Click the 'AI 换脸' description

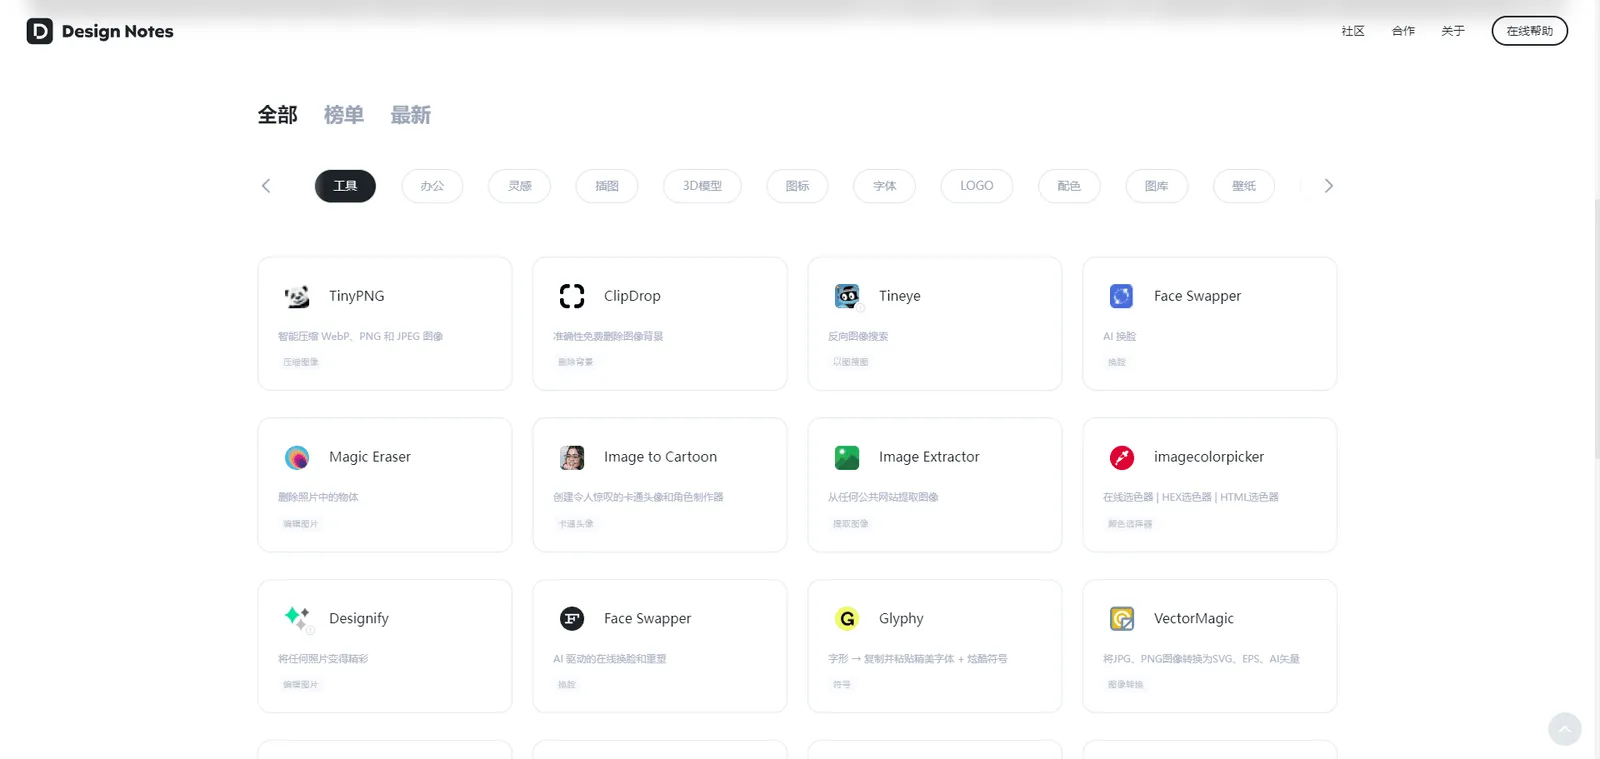tap(1119, 336)
